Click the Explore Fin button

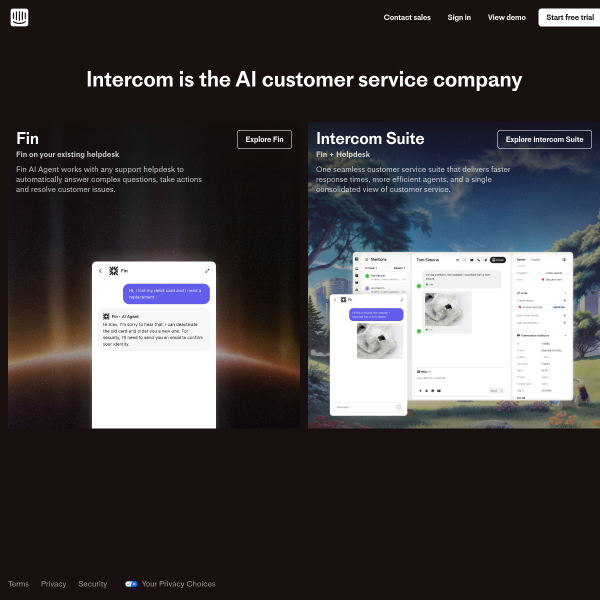coord(264,140)
